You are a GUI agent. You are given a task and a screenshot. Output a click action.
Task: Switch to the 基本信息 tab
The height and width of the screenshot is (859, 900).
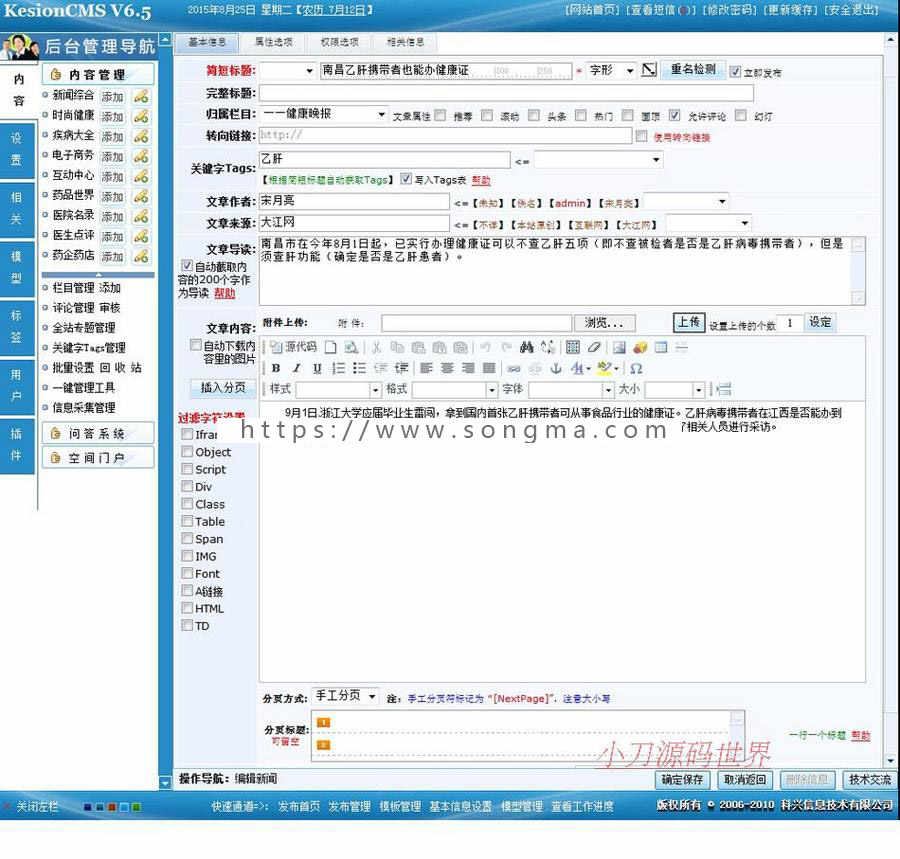(x=207, y=42)
